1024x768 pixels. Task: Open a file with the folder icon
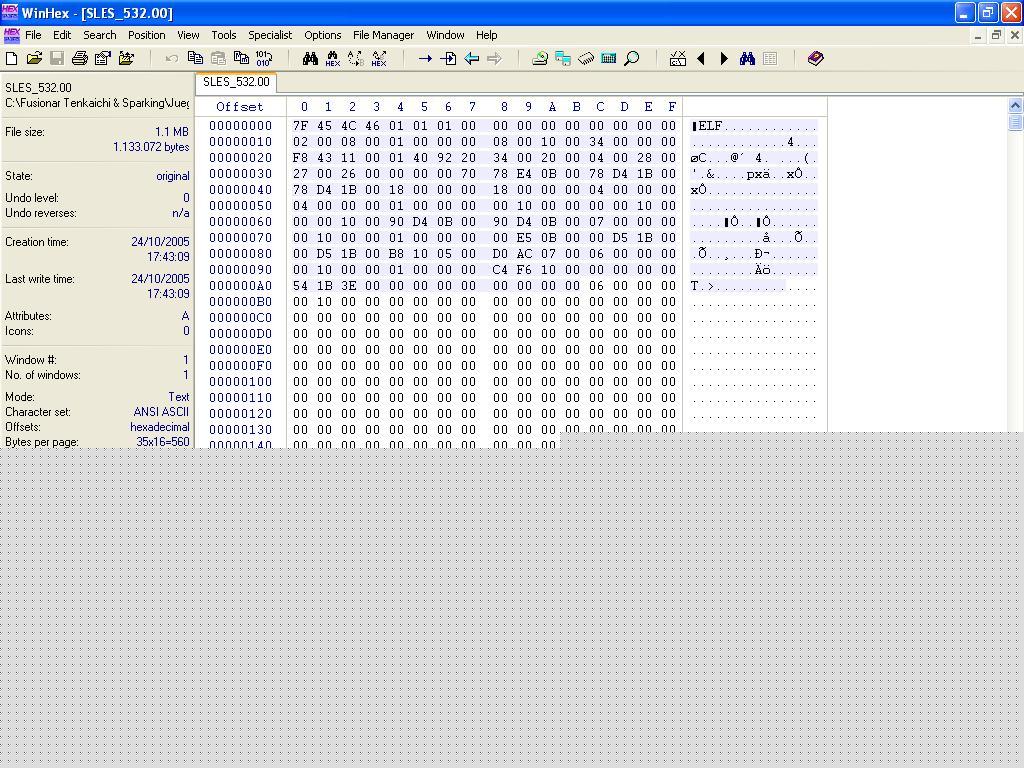pos(34,59)
